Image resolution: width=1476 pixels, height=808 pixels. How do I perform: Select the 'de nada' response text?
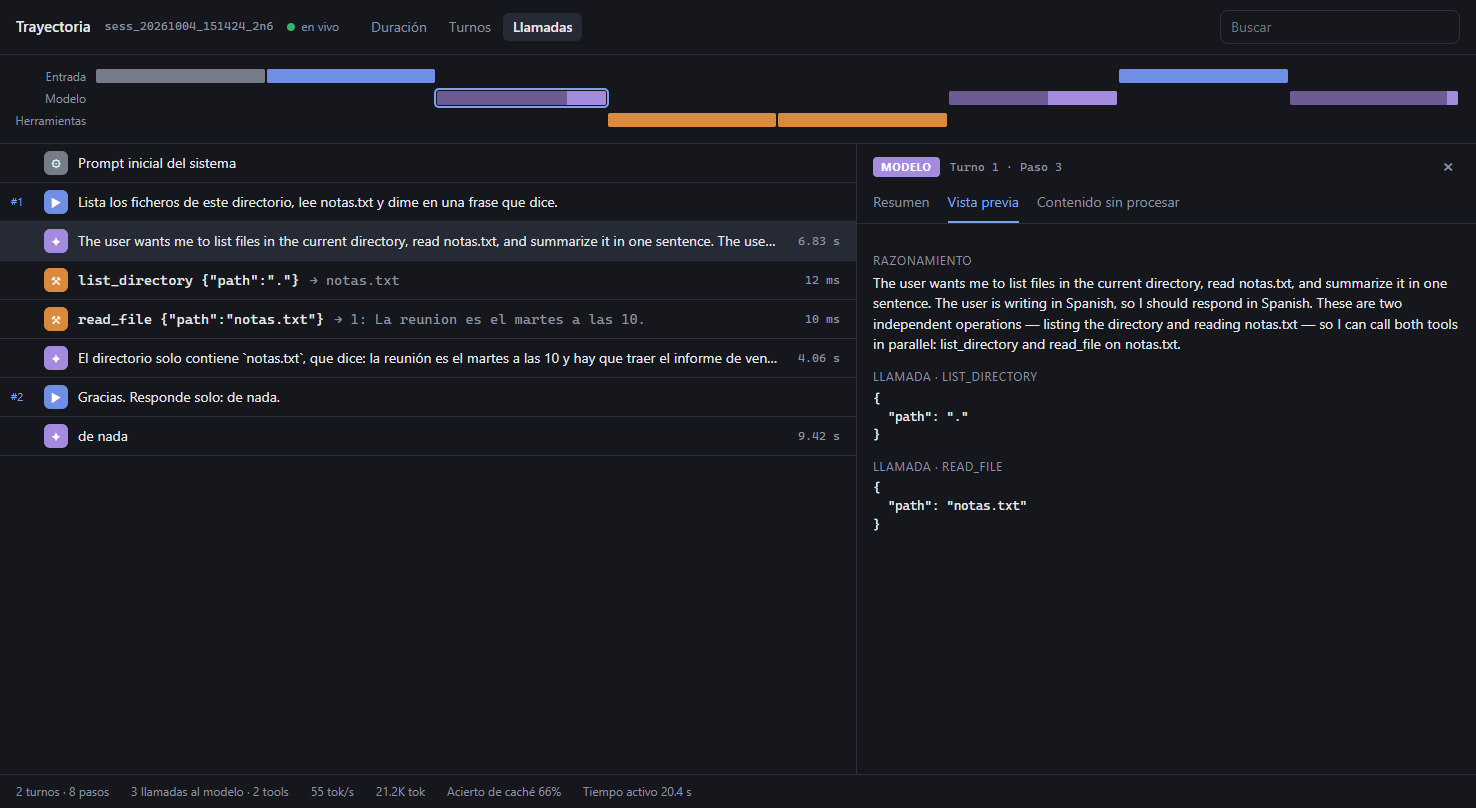coord(103,436)
